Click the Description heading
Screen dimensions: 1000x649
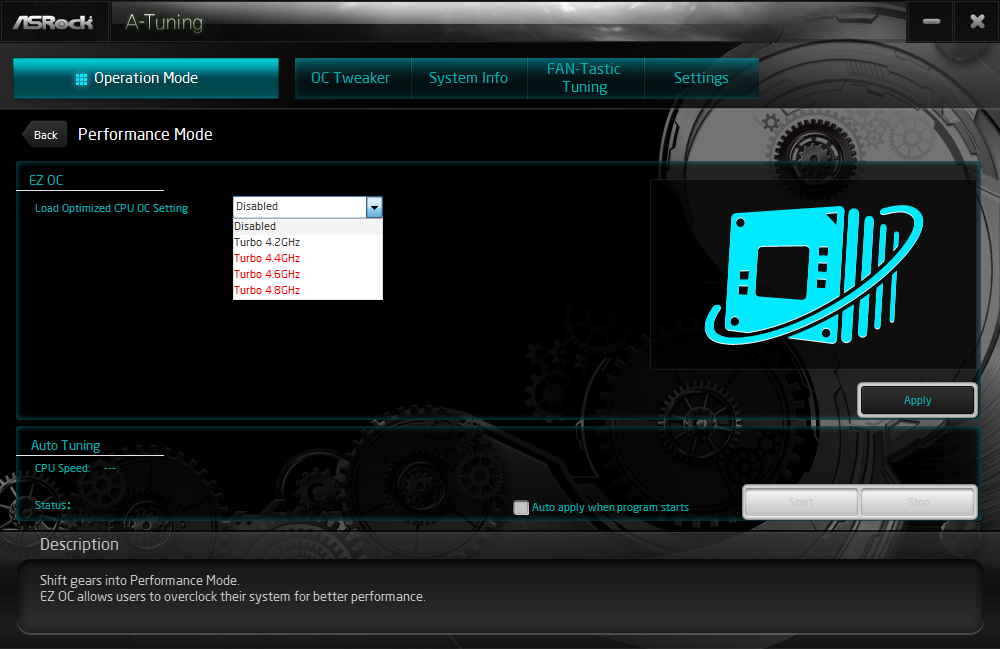[x=79, y=544]
